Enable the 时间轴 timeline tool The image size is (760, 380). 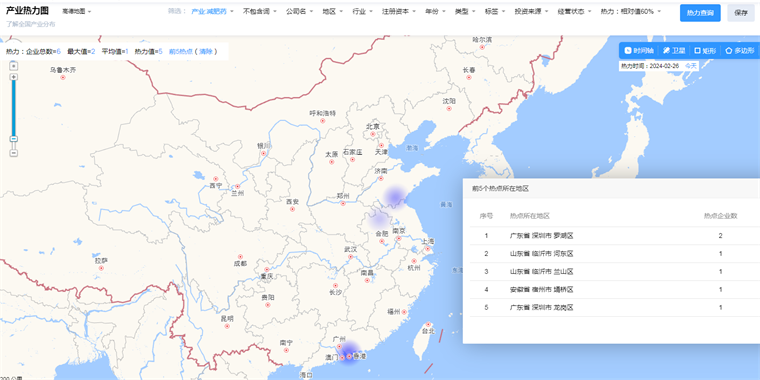pos(639,50)
